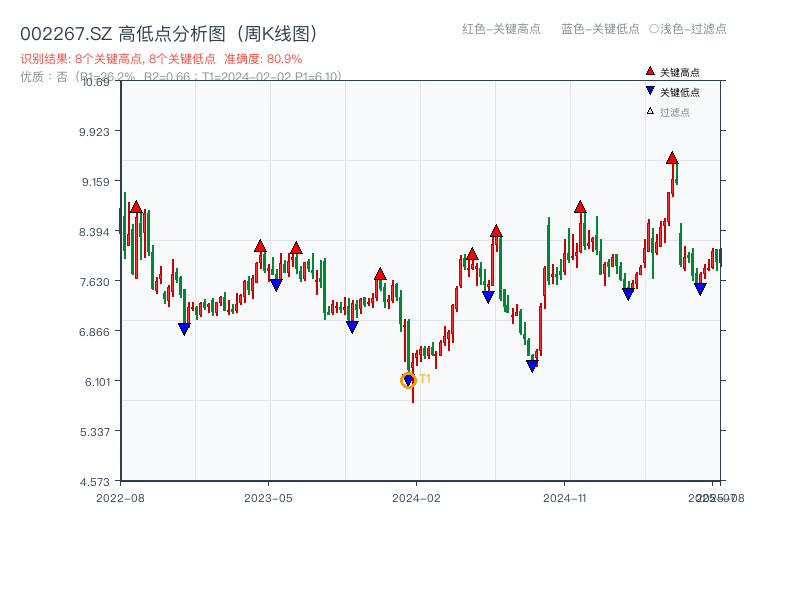The width and height of the screenshot is (800, 600).
Task: Click y-axis value 5.337
Action: 94,432
